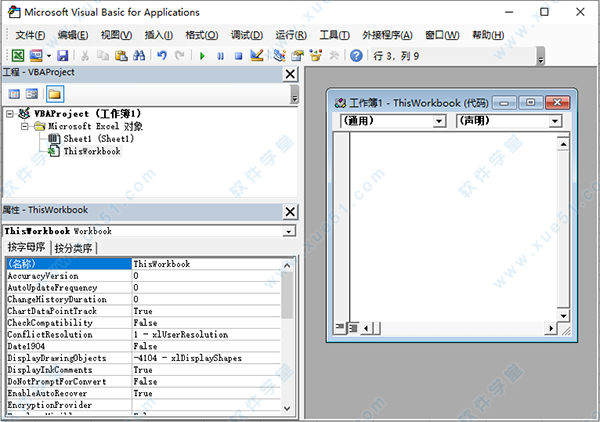The height and width of the screenshot is (422, 600).
Task: Open the 调试(D) menu
Action: tap(247, 35)
